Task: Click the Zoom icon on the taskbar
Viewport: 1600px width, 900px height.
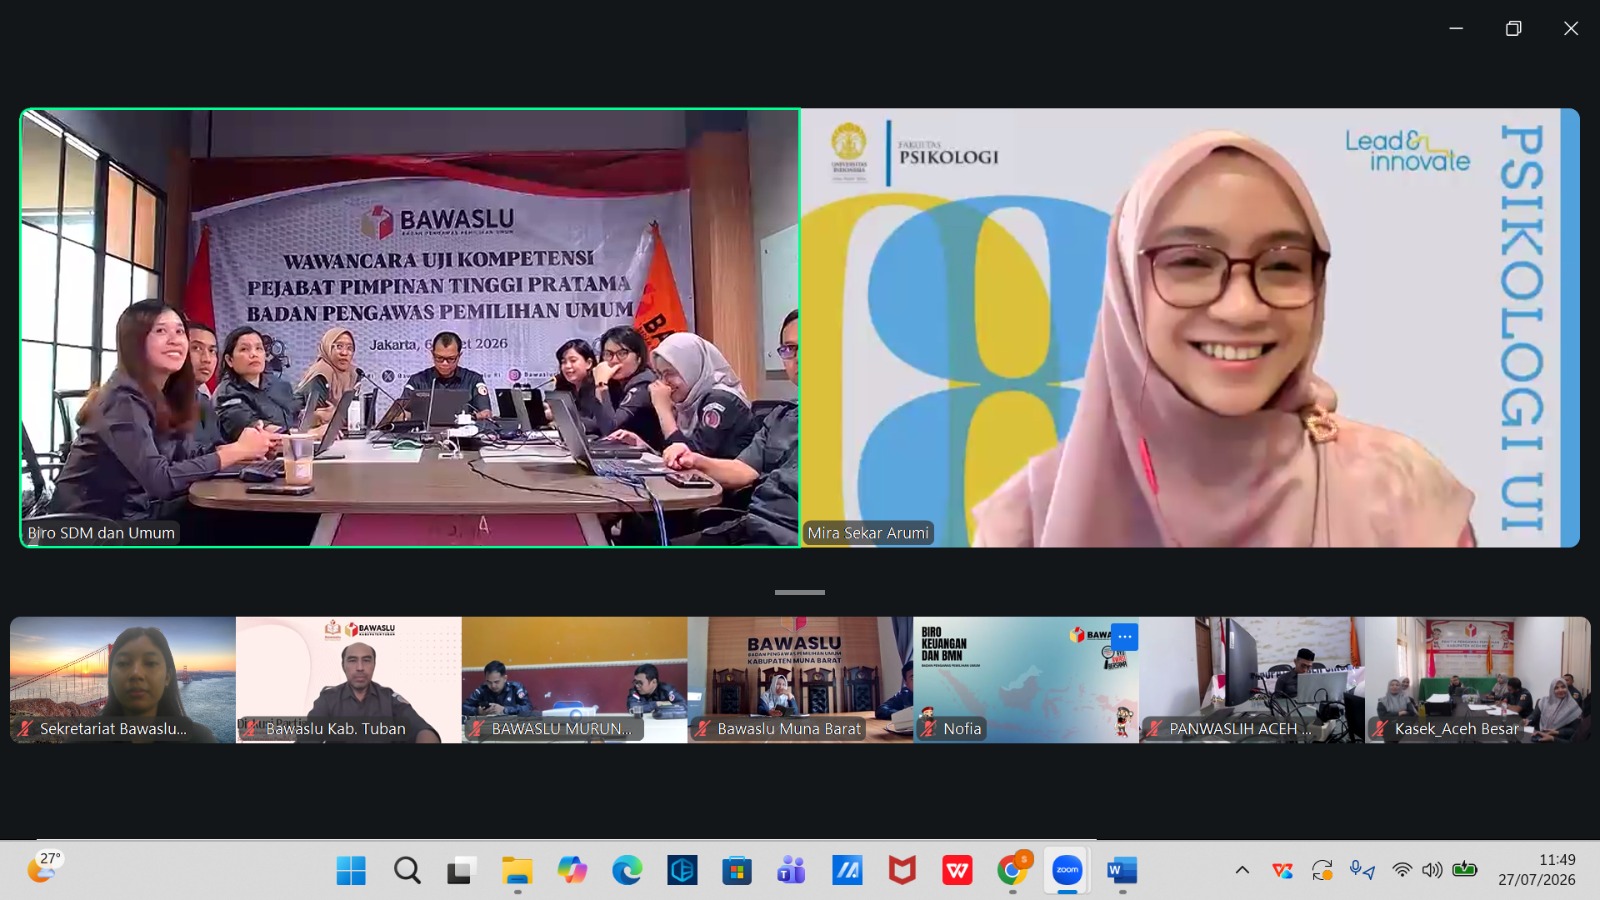Action: click(1067, 871)
